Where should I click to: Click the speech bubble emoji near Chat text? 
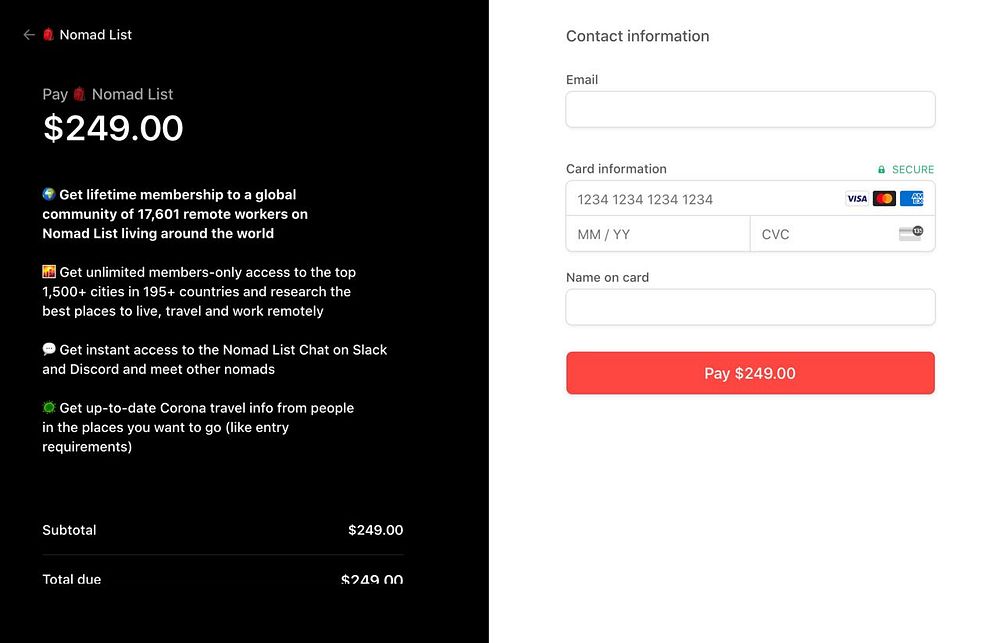49,350
